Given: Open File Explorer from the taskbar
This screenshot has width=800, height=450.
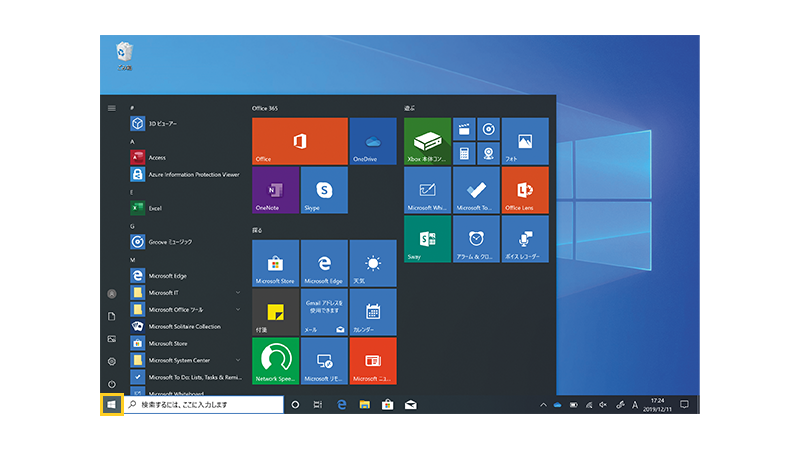Looking at the screenshot, I should point(364,405).
